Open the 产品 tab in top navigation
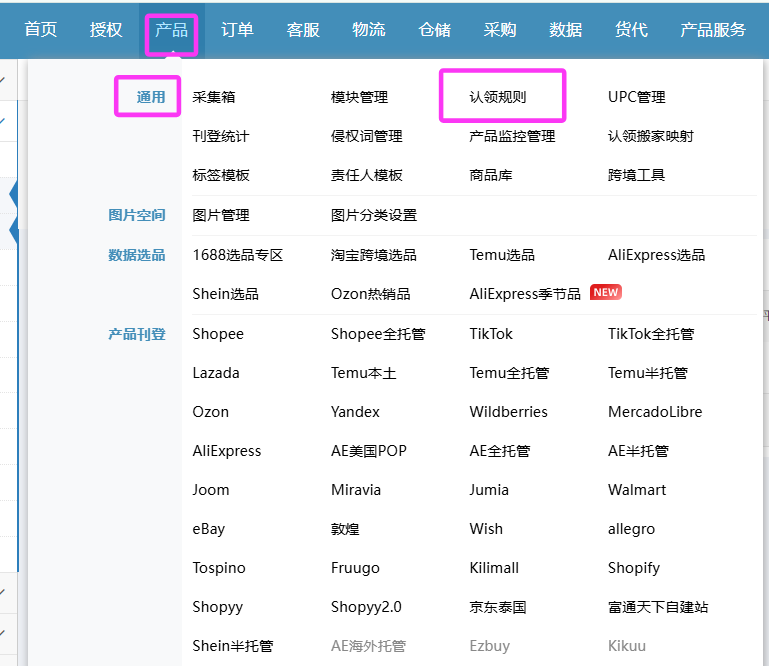Screen dimensions: 769x666 pyautogui.click(x=171, y=30)
